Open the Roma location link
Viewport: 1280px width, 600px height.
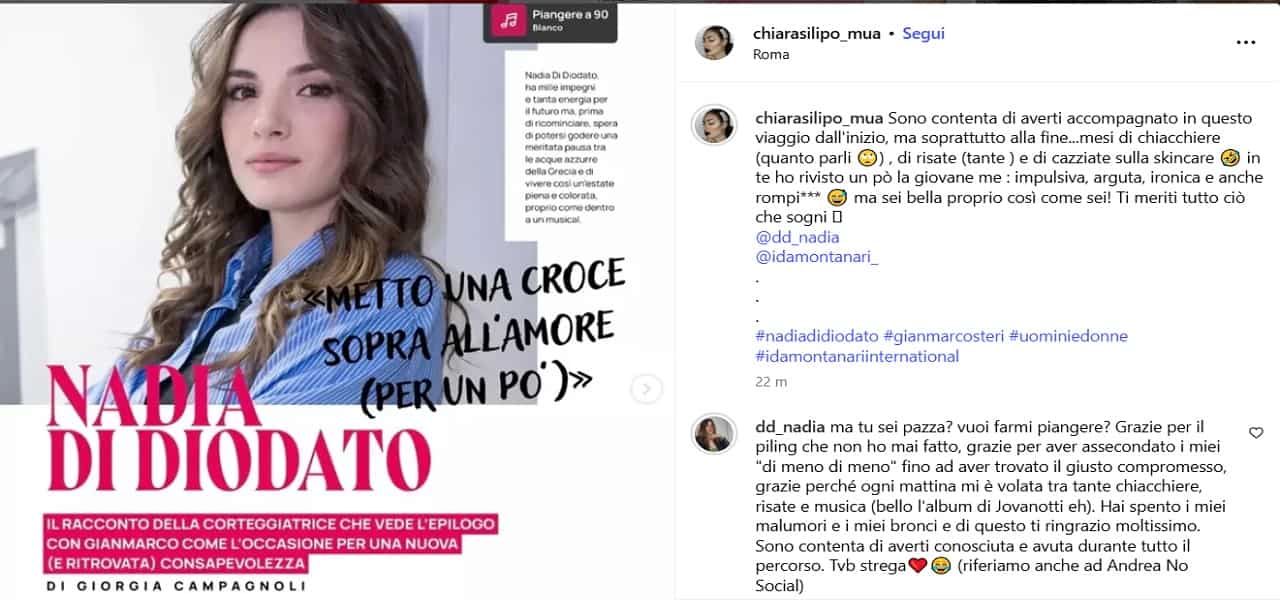pos(771,54)
